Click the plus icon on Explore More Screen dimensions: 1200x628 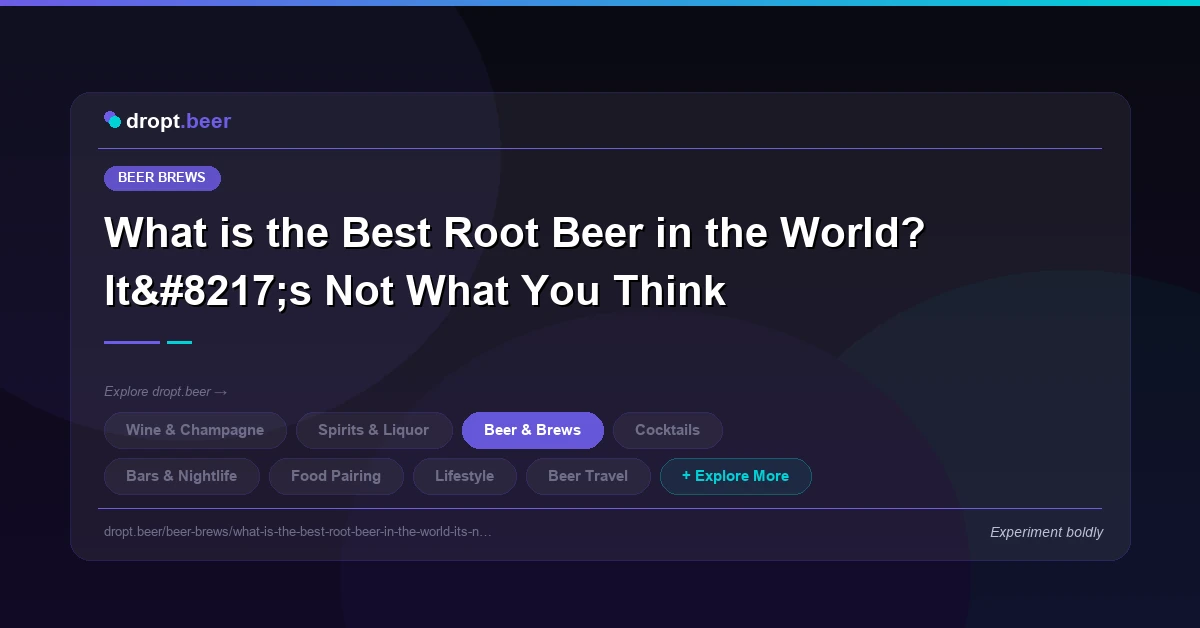(687, 476)
